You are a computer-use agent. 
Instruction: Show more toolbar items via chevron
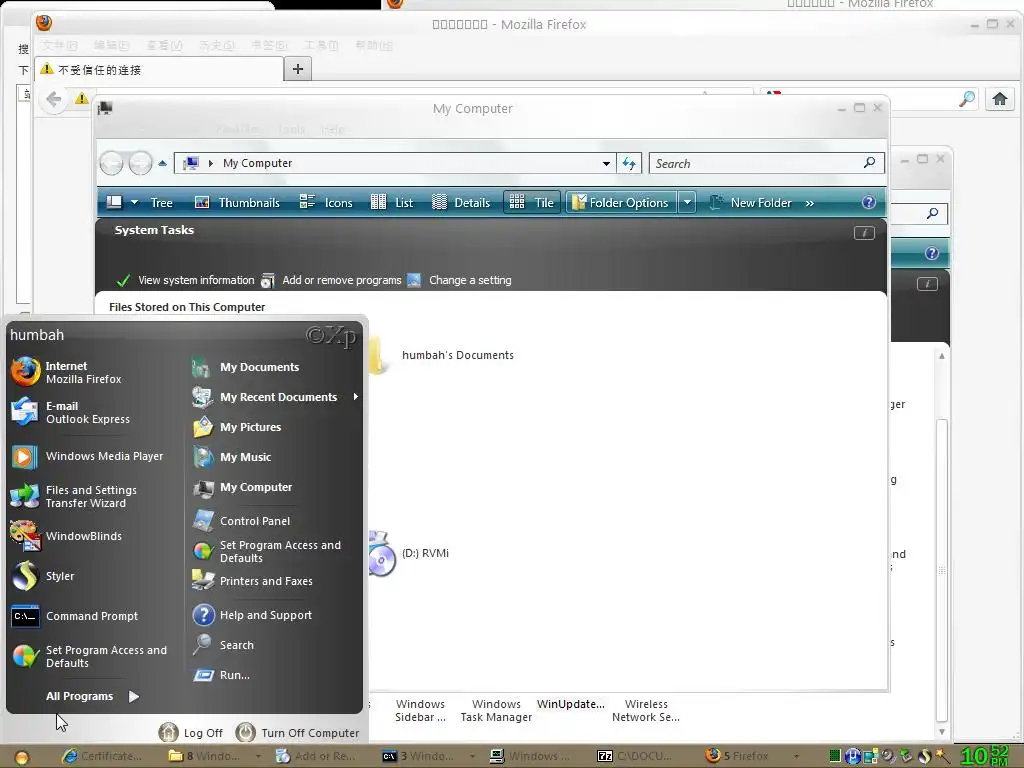click(x=810, y=204)
